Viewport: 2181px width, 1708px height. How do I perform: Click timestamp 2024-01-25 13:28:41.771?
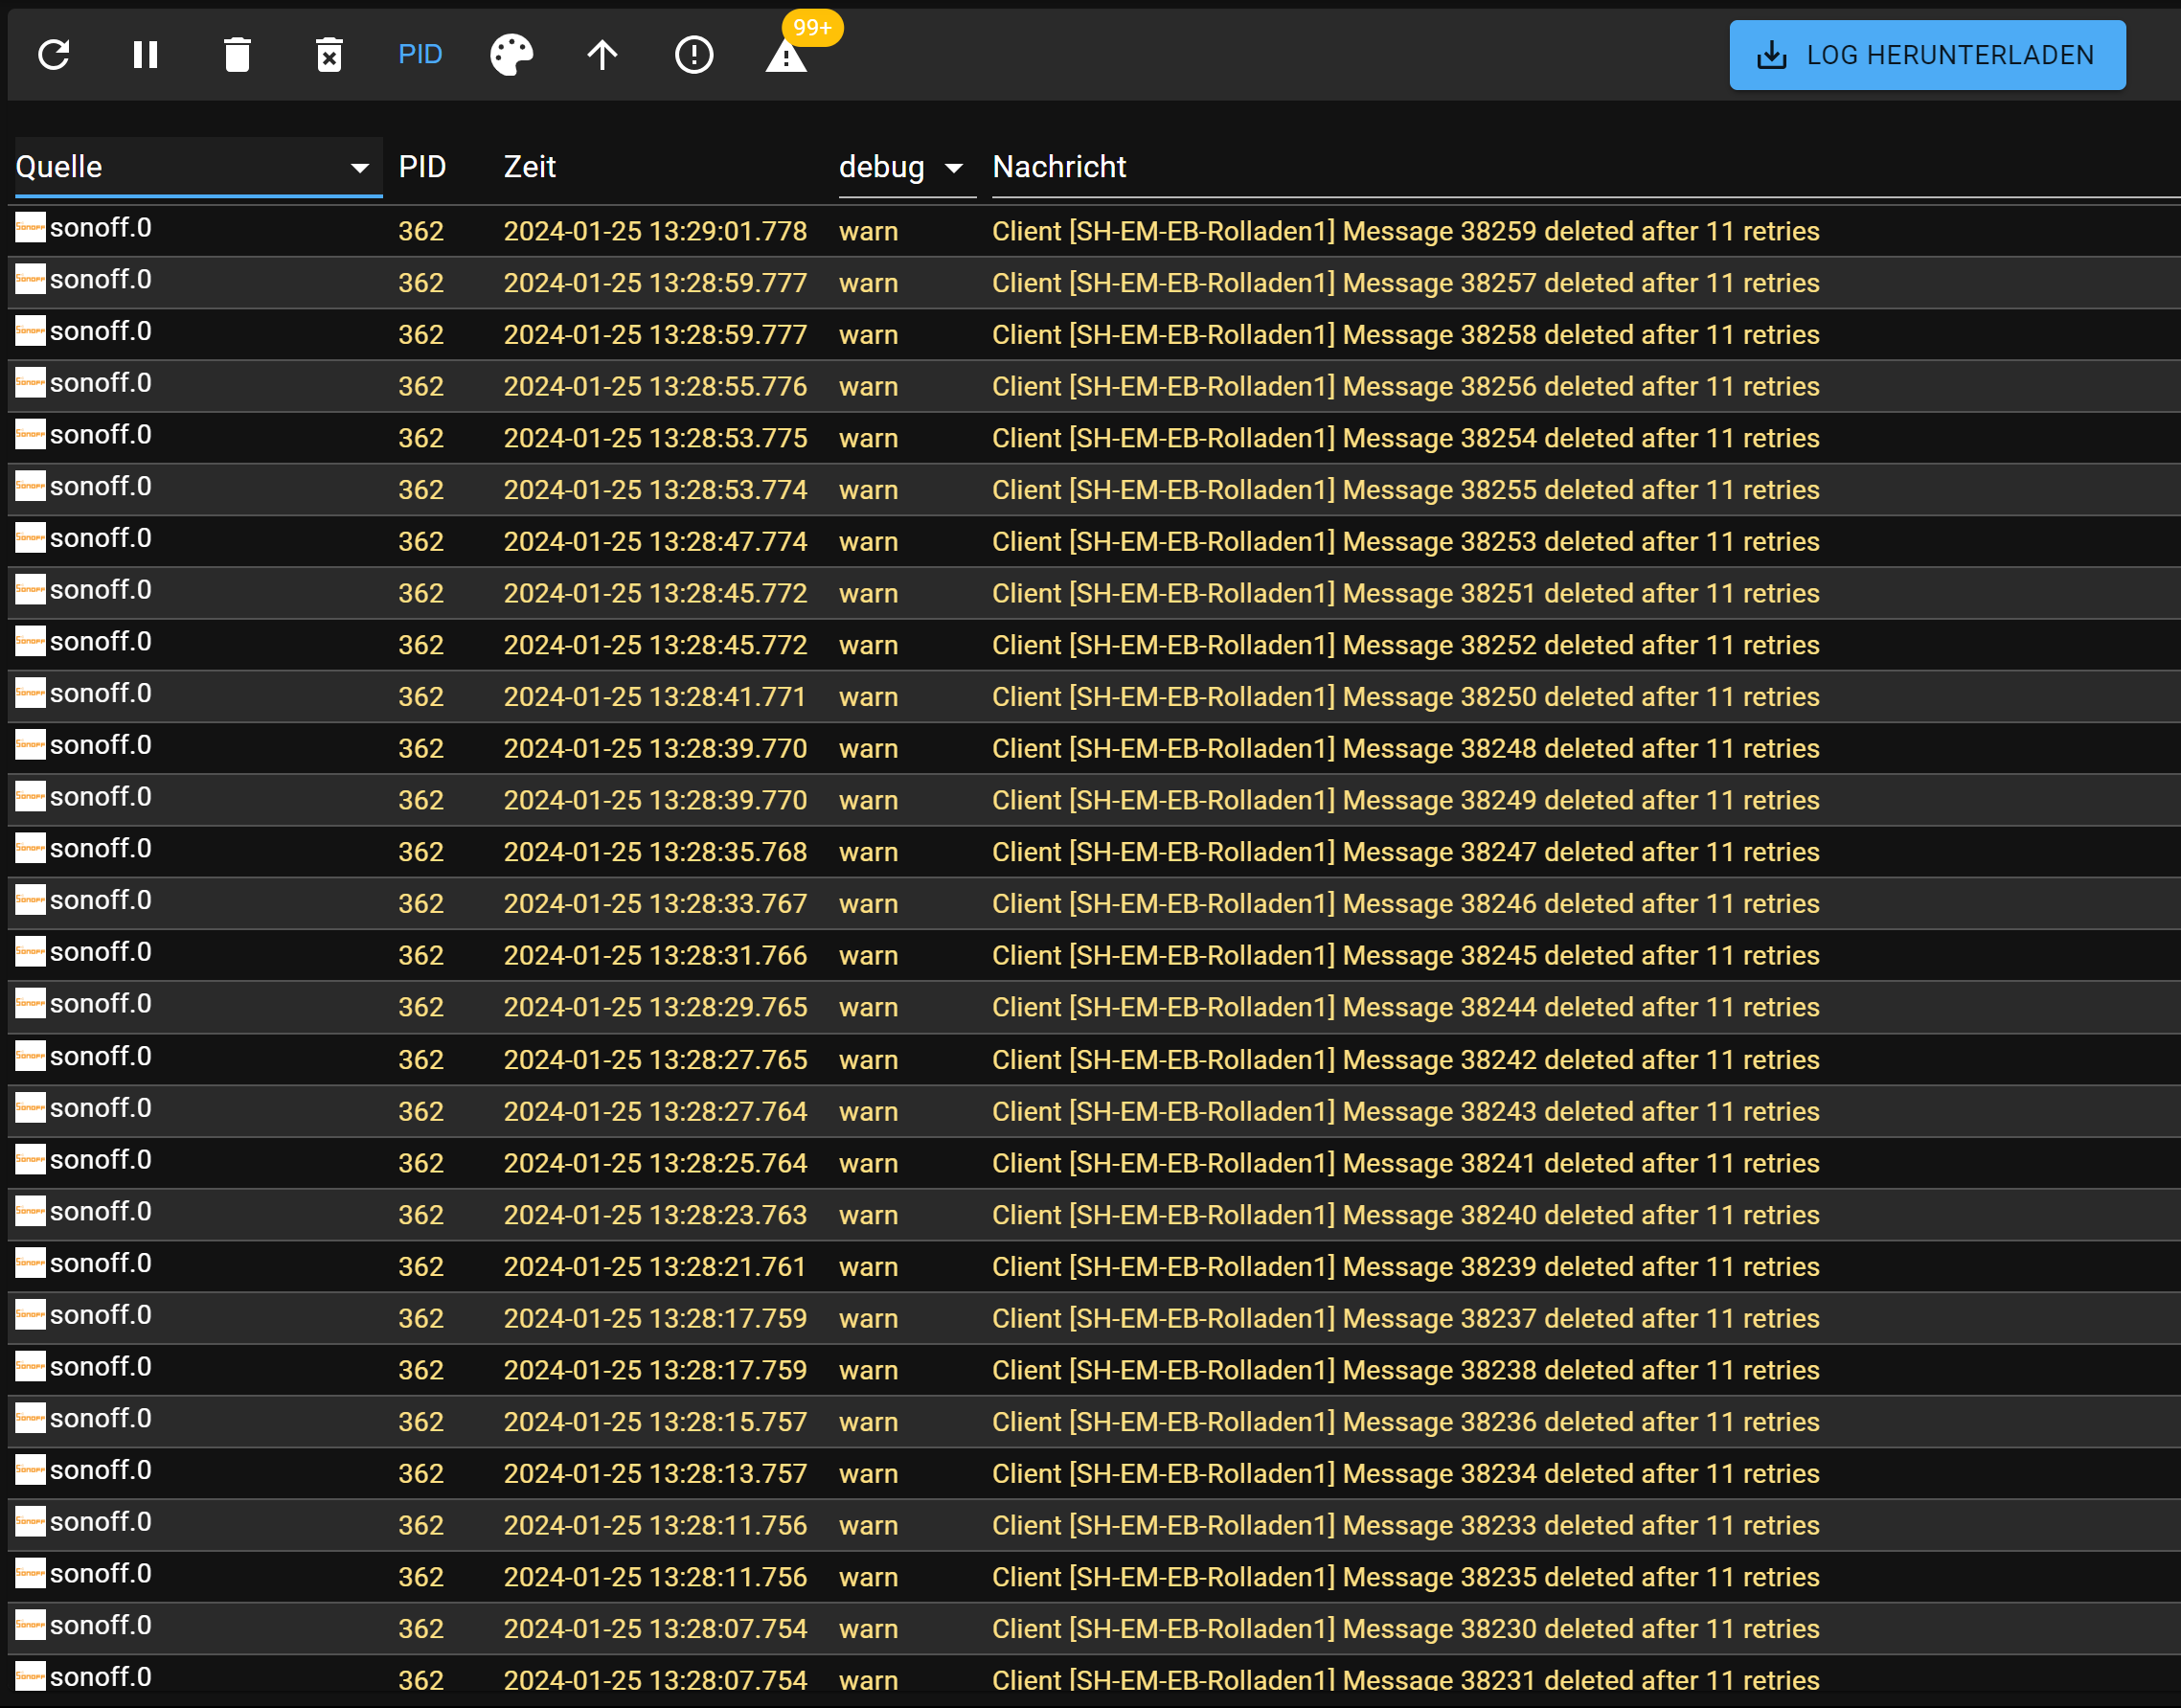pos(655,697)
